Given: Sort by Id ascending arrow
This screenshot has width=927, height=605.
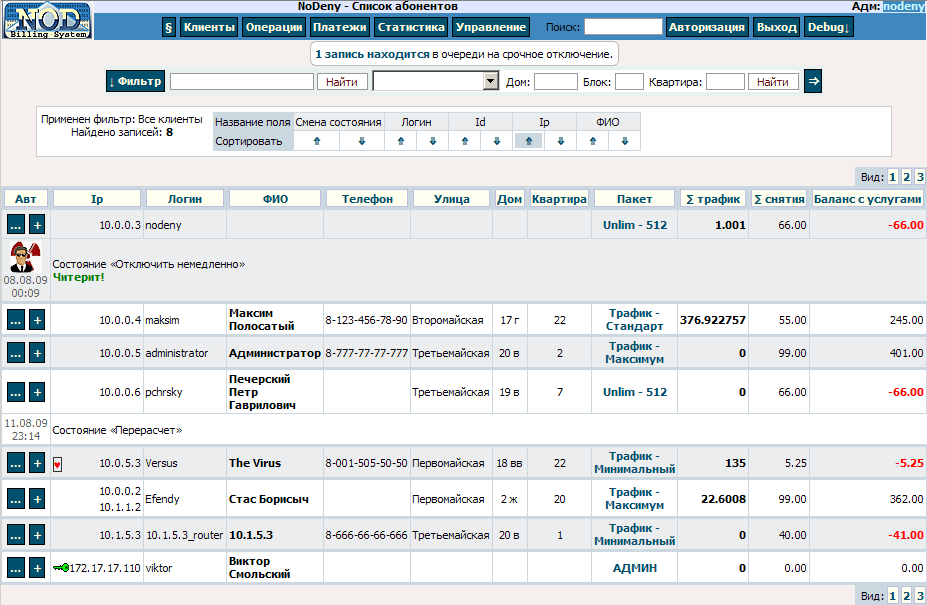Looking at the screenshot, I should coord(465,141).
